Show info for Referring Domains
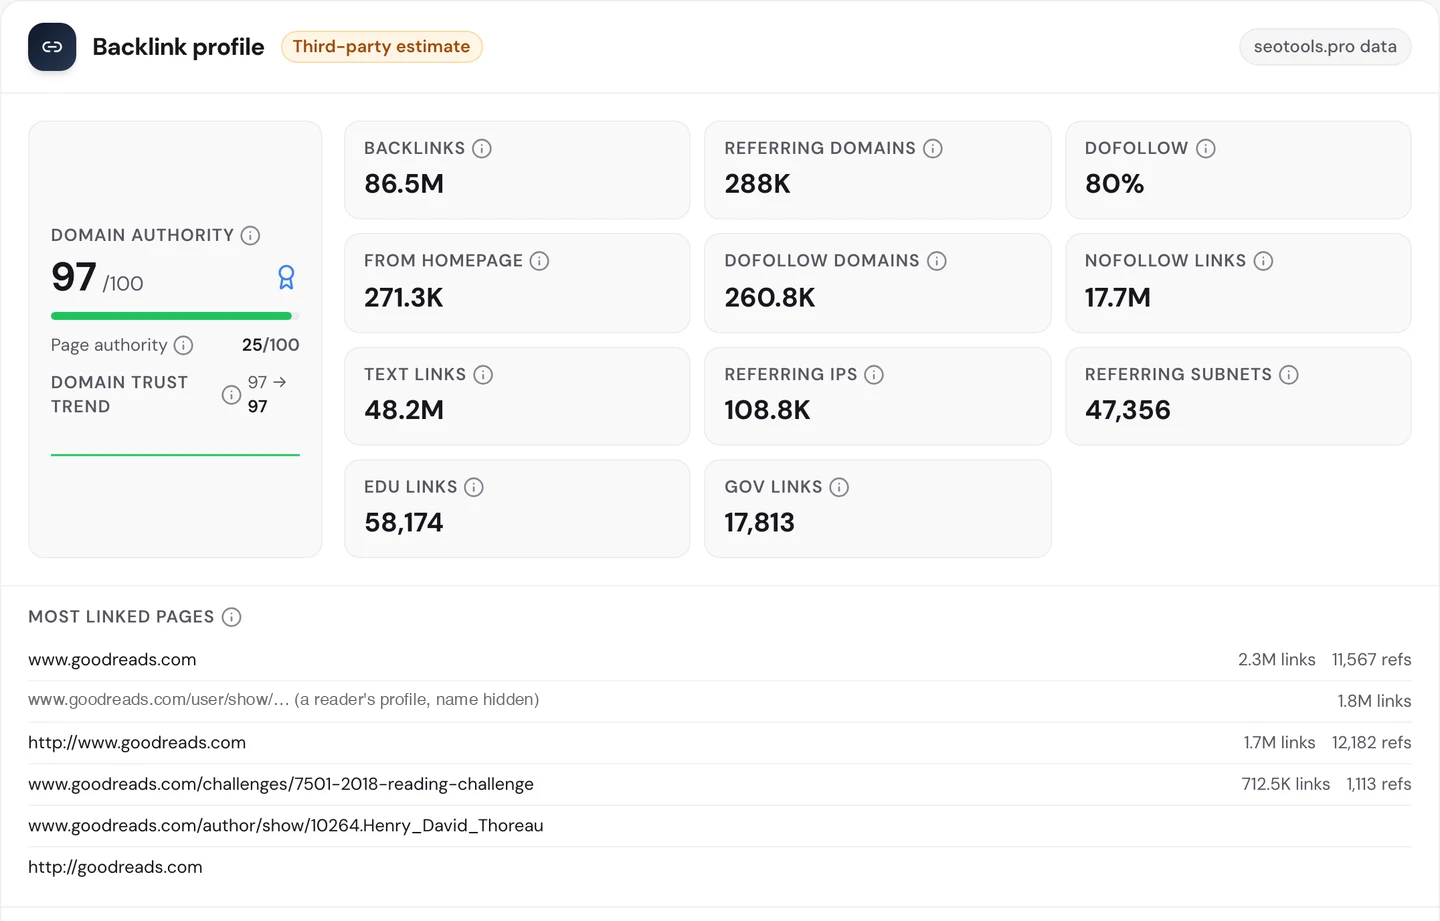The image size is (1440, 921). [933, 149]
